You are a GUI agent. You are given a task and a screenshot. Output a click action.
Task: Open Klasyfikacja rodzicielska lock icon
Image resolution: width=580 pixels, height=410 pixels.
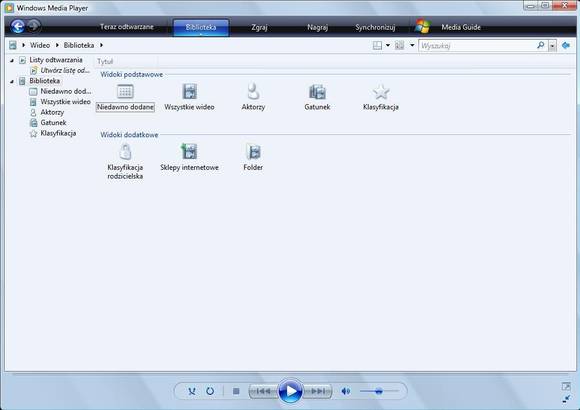[x=125, y=152]
